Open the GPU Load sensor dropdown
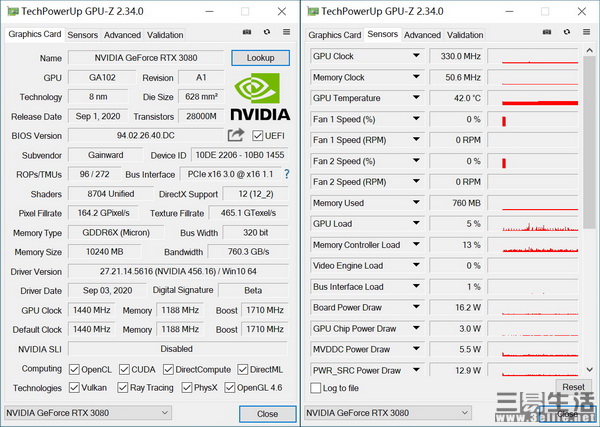 click(416, 223)
